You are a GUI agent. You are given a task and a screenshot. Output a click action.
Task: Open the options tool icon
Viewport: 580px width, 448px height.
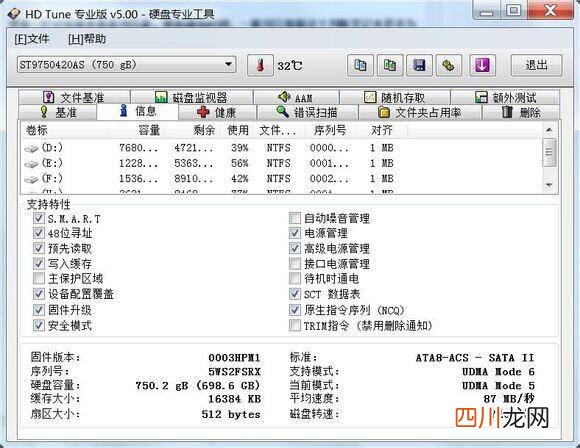(449, 65)
